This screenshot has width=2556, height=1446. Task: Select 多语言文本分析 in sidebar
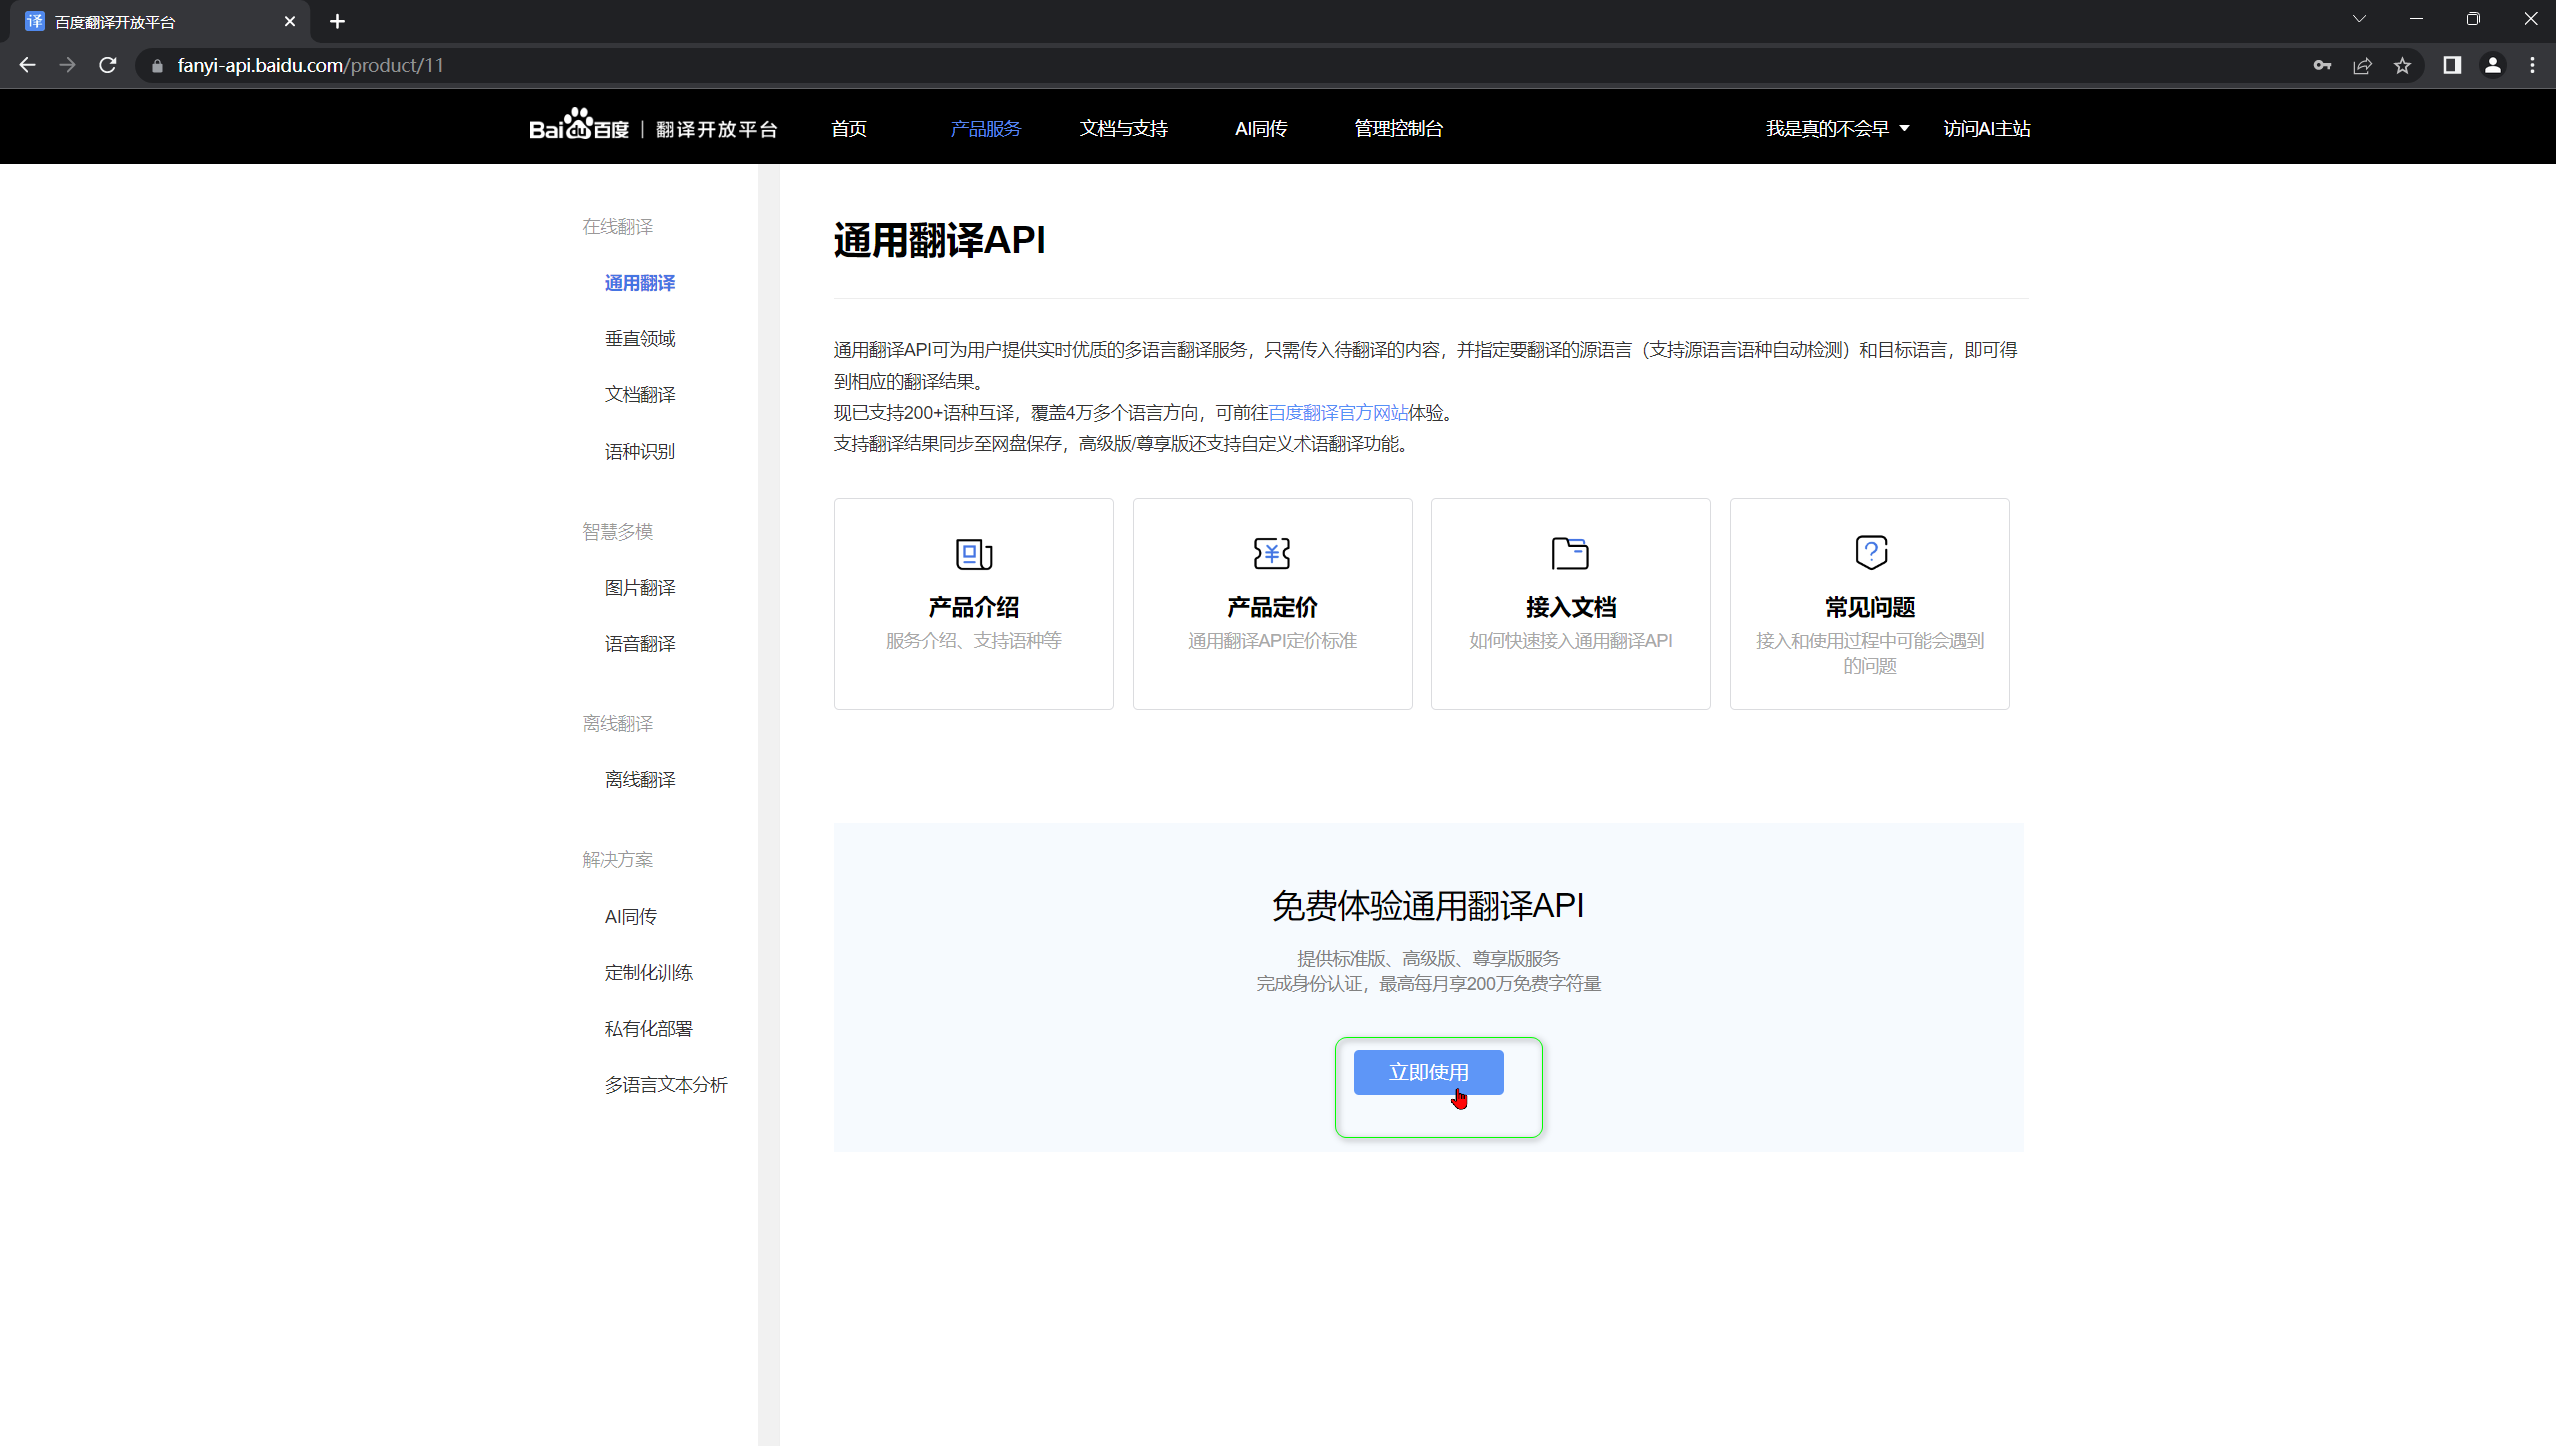[x=666, y=1084]
